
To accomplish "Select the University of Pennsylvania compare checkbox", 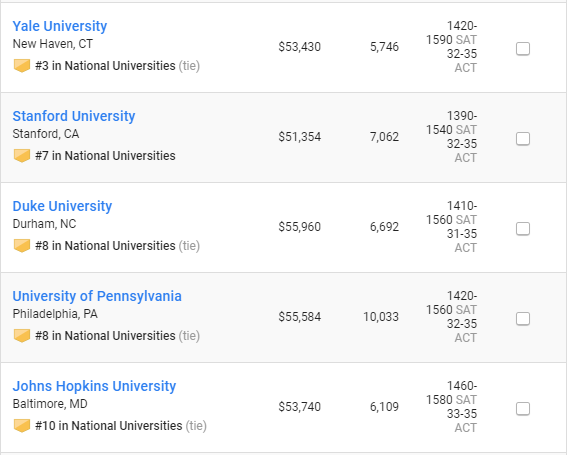I will [x=523, y=319].
